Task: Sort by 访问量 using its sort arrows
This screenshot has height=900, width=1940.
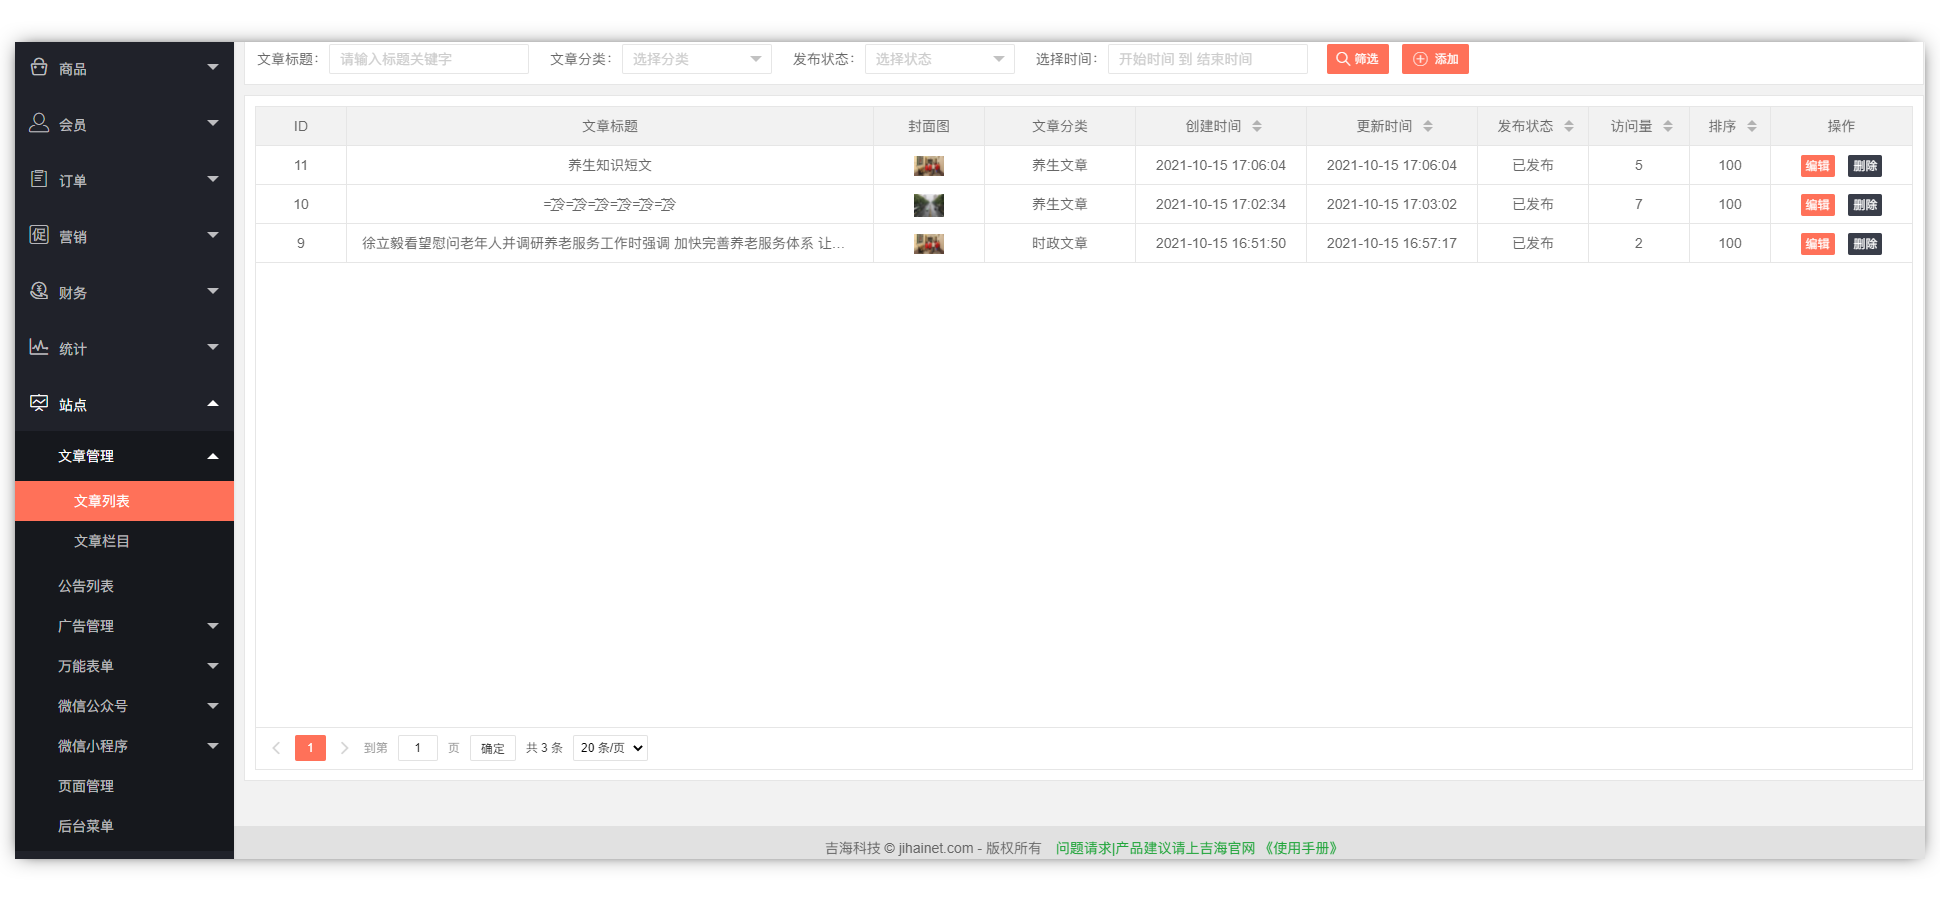Action: click(1668, 126)
